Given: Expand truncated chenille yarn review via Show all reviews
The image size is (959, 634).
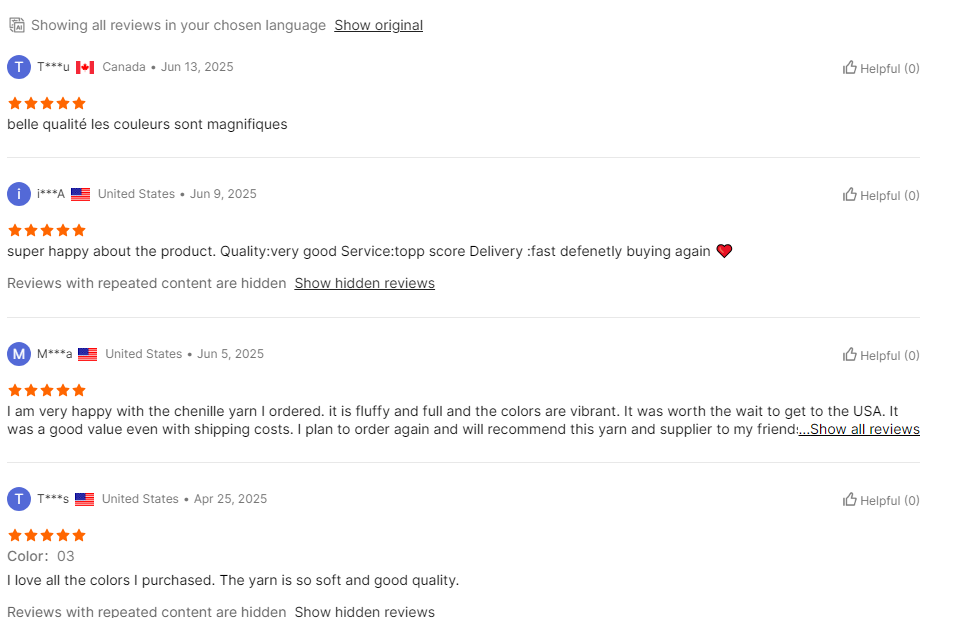Looking at the screenshot, I should point(859,429).
